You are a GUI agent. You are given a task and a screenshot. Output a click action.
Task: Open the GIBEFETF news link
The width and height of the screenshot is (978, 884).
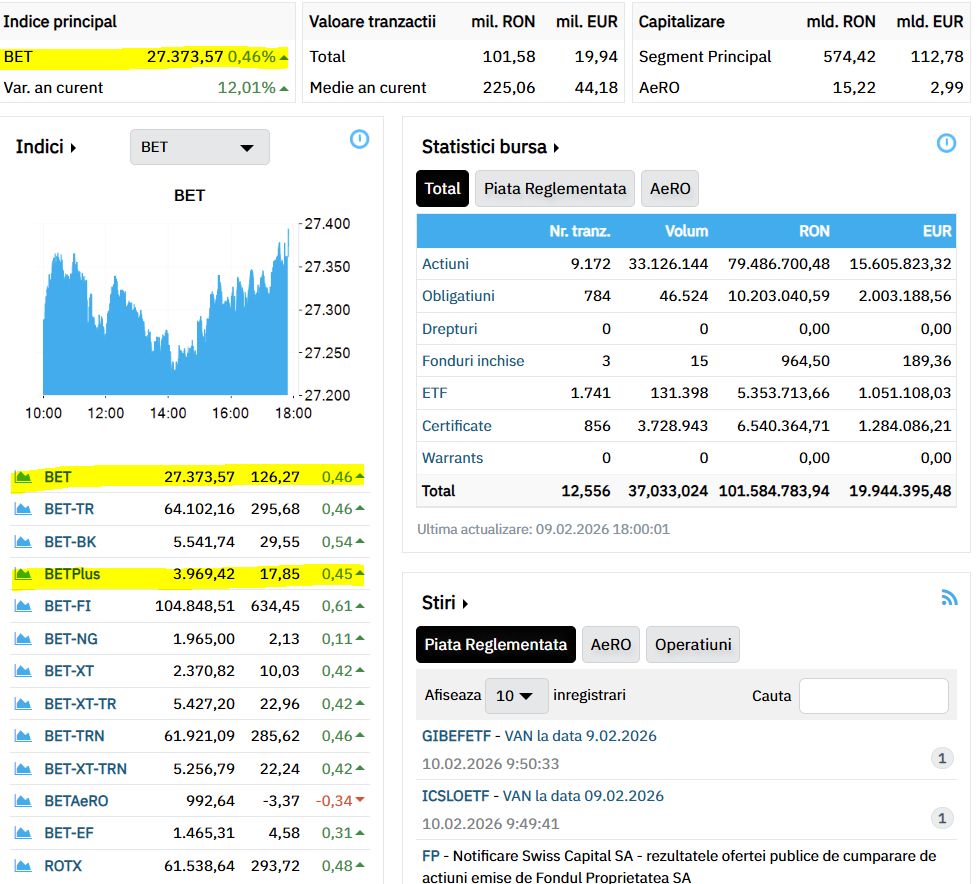456,736
